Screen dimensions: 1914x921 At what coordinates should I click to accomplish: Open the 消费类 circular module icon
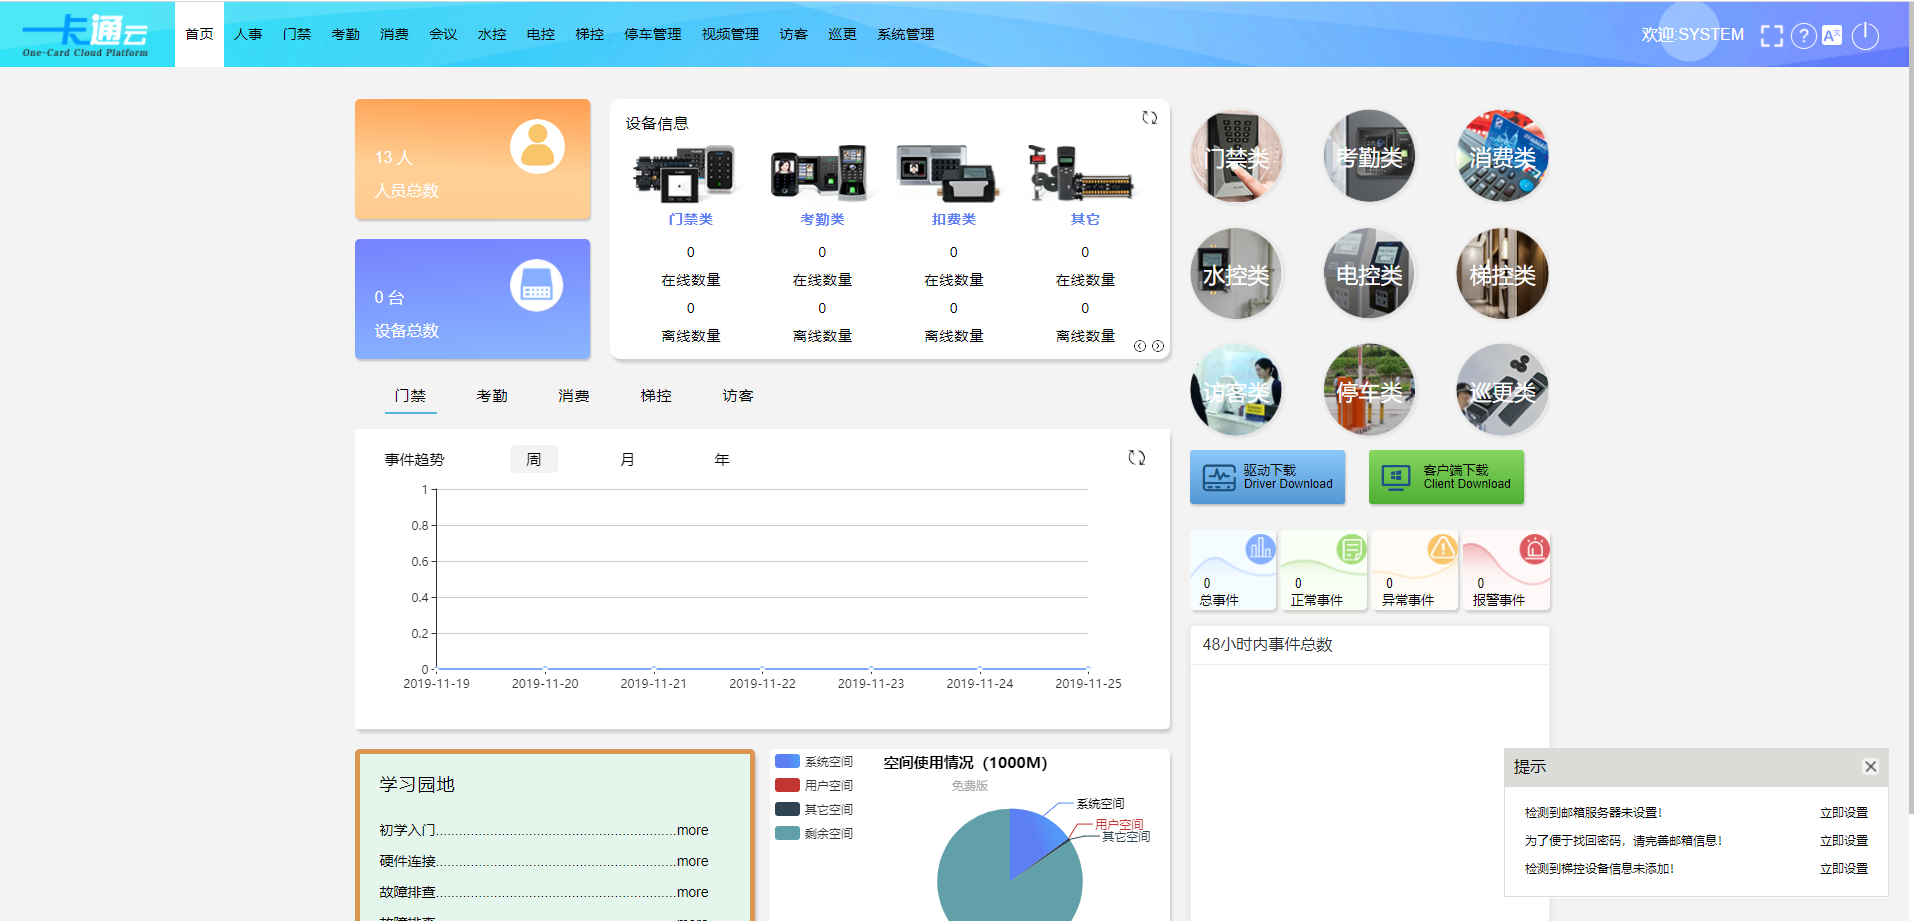pos(1502,157)
